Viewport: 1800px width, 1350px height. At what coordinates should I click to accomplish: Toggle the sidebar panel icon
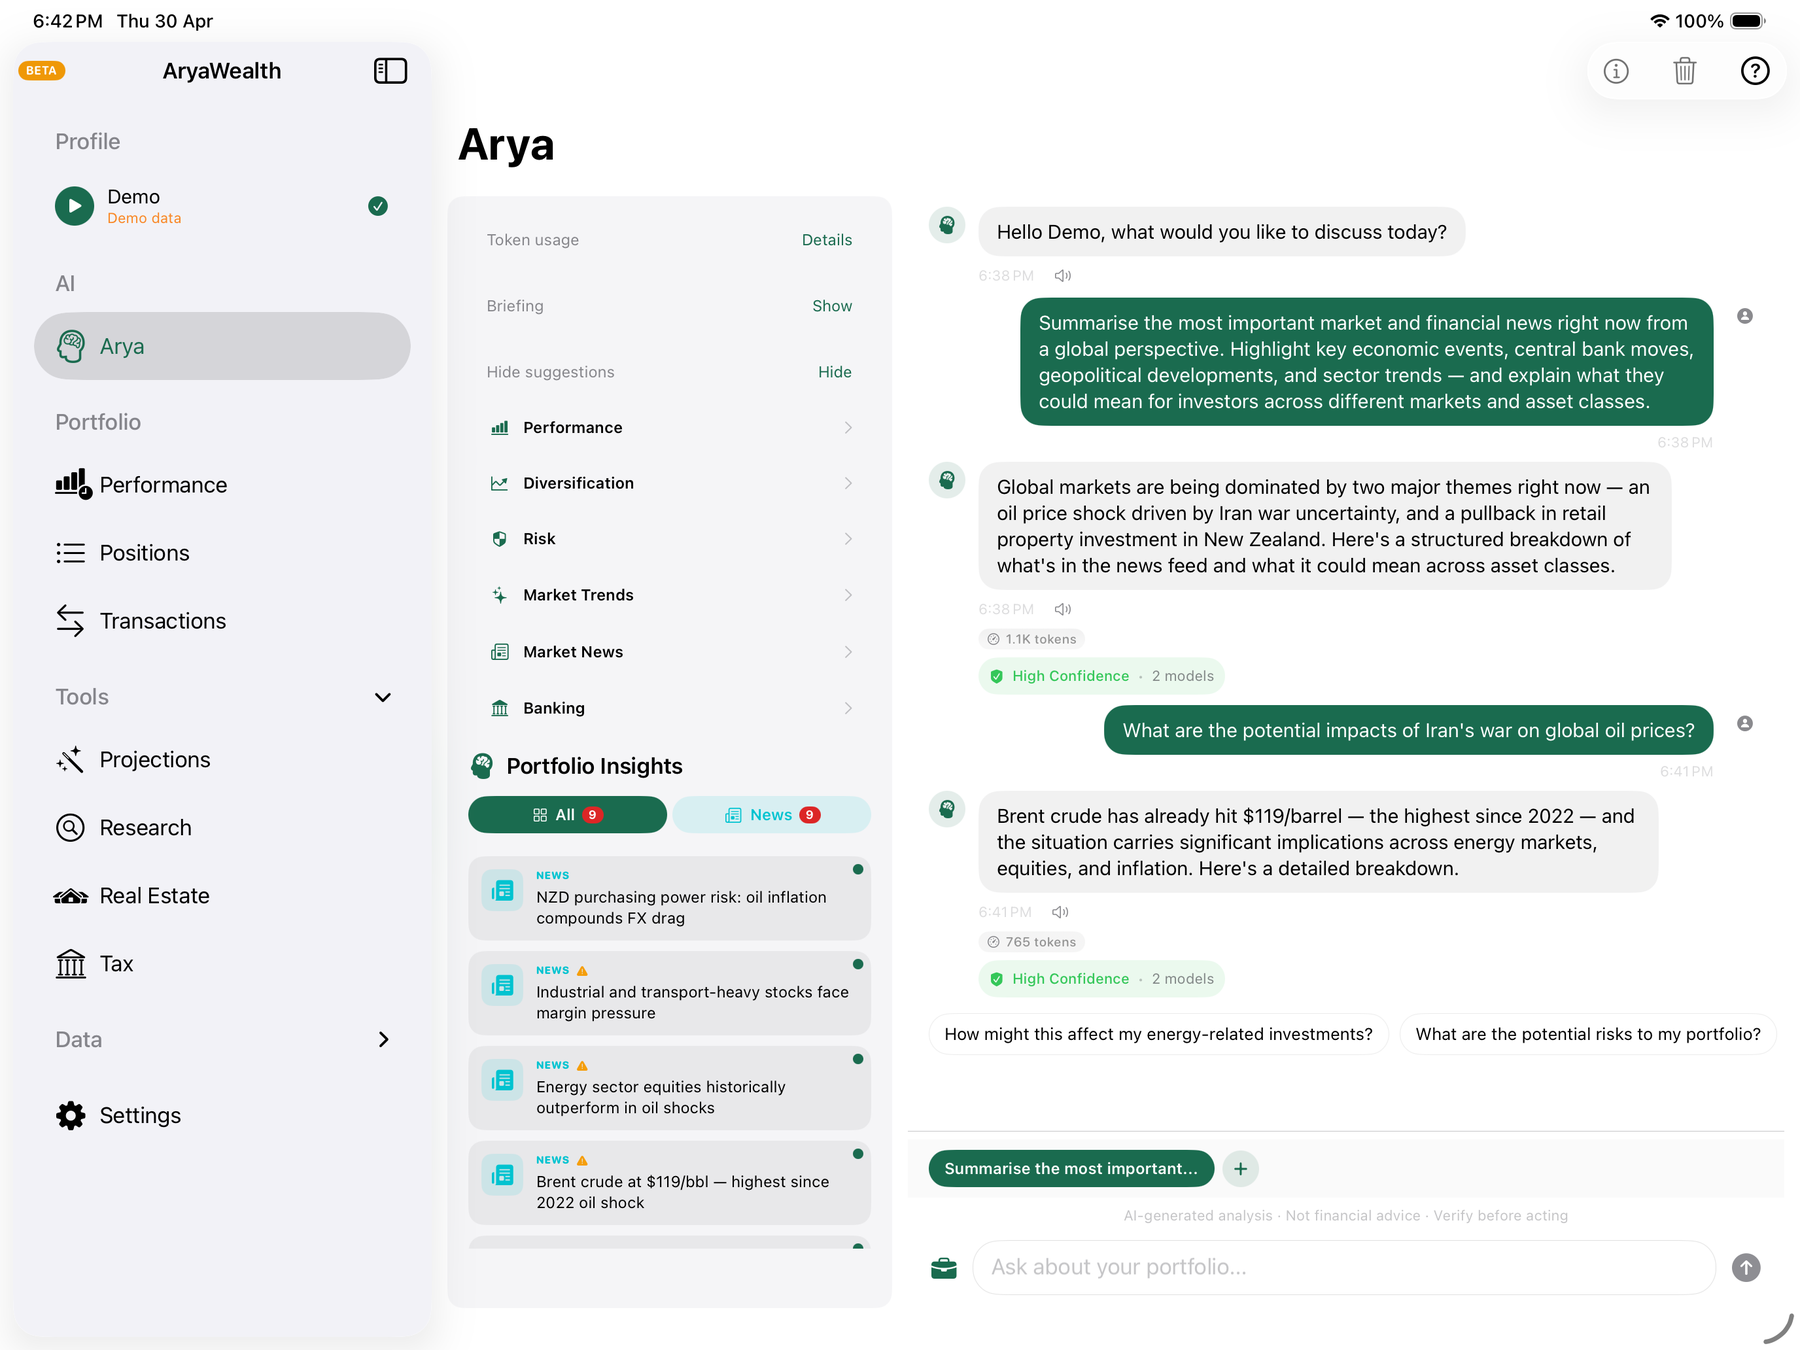390,71
